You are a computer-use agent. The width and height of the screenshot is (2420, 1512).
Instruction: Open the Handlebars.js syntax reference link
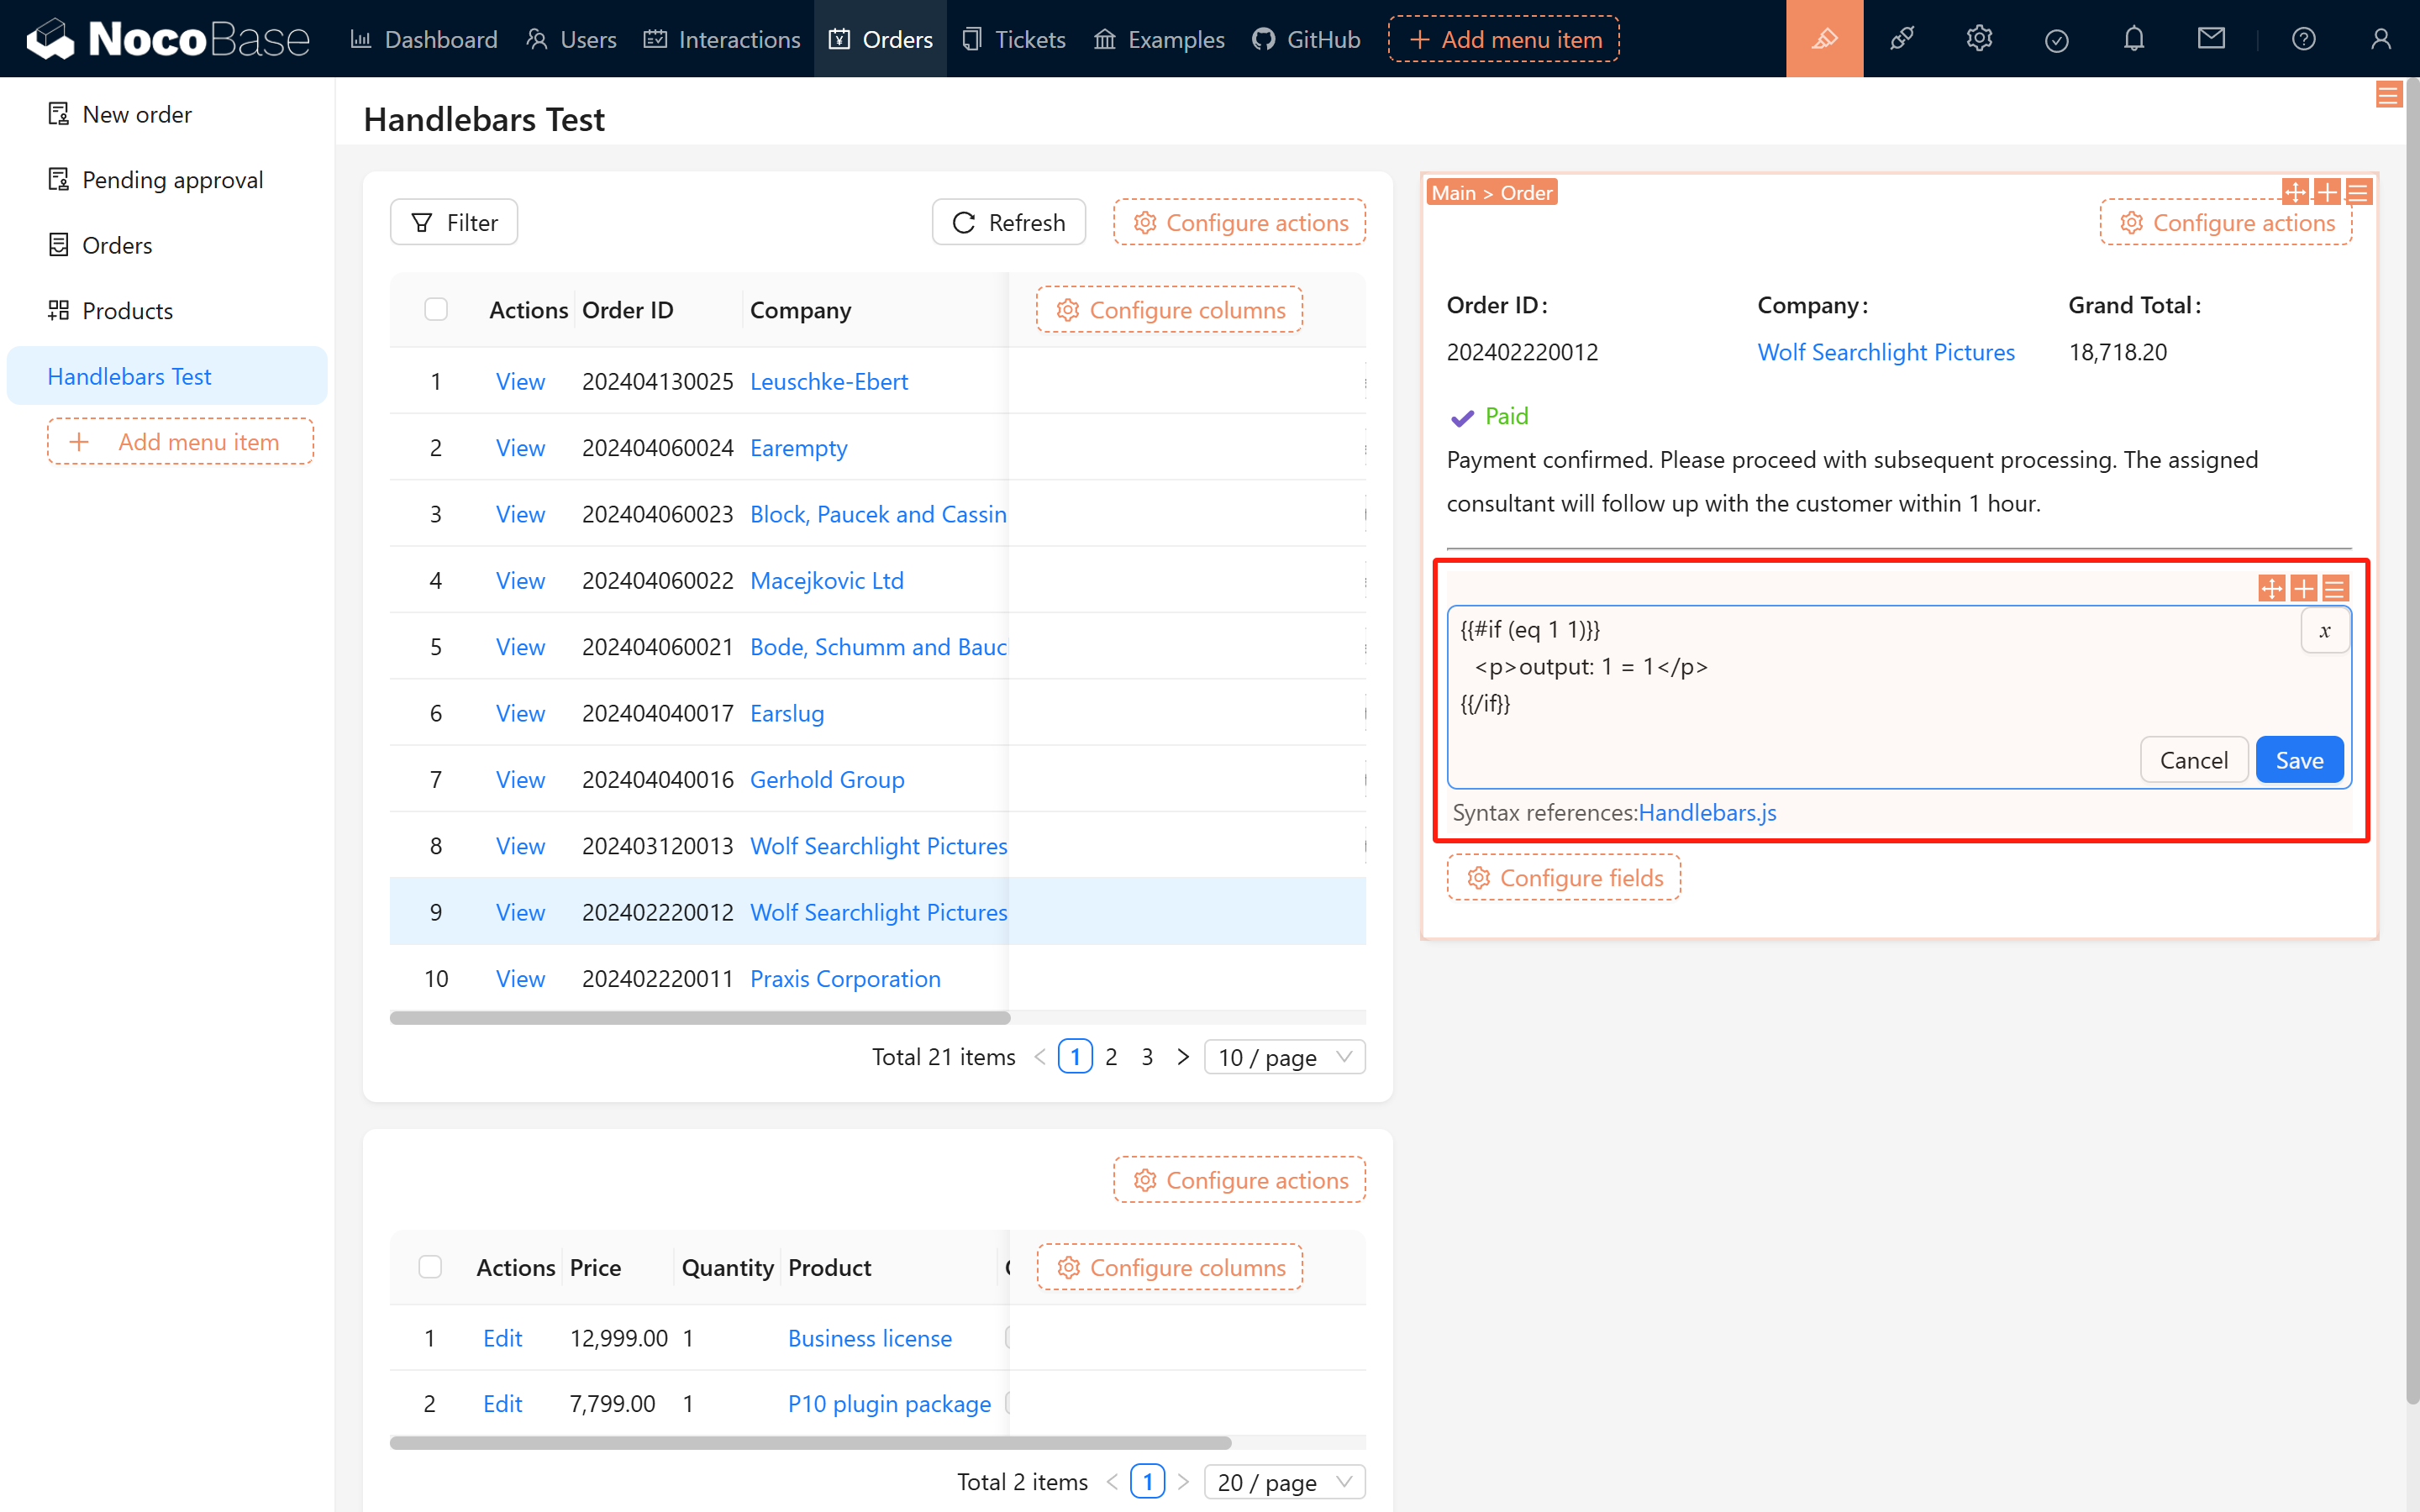pos(1707,812)
